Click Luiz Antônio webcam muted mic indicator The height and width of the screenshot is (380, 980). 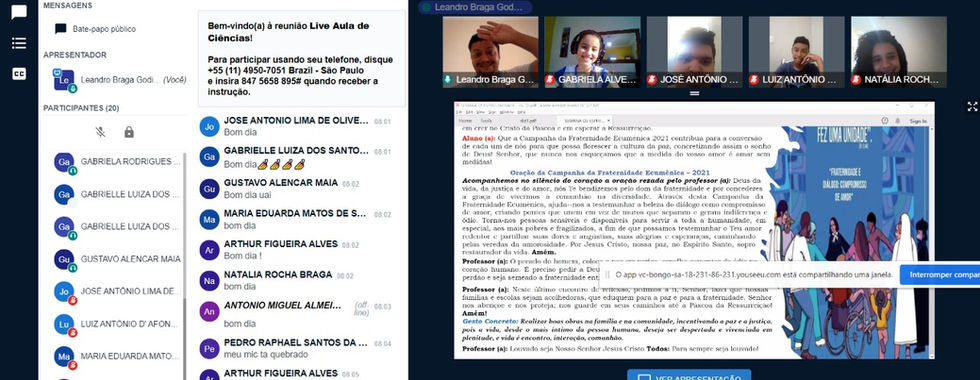pos(754,80)
